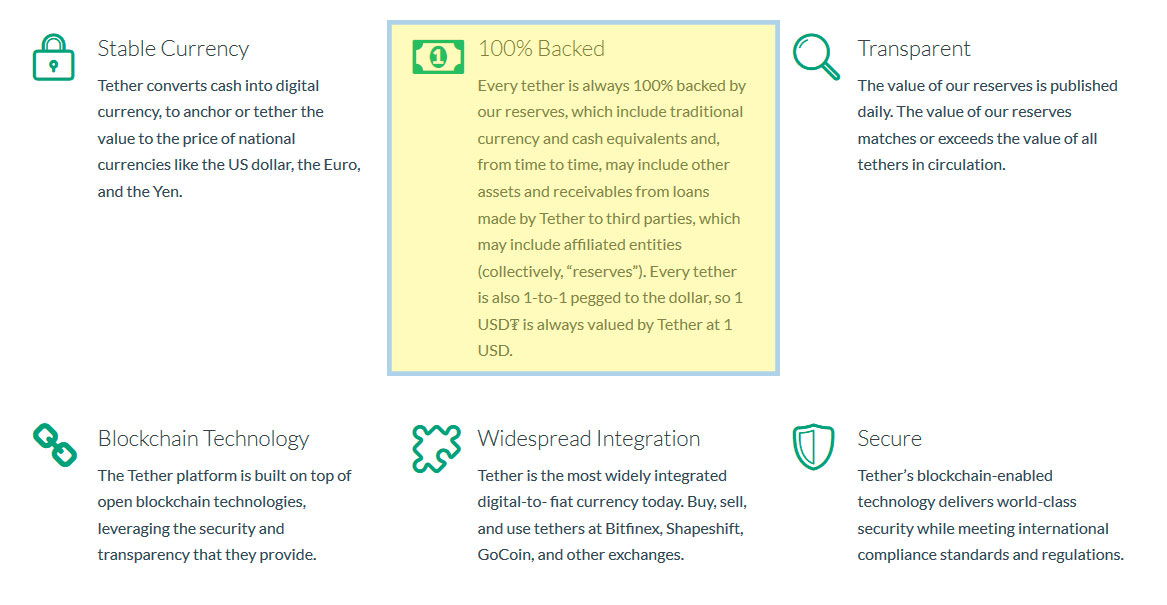Image resolution: width=1167 pixels, height=605 pixels.
Task: Click the puzzle piece icon
Action: coord(436,448)
